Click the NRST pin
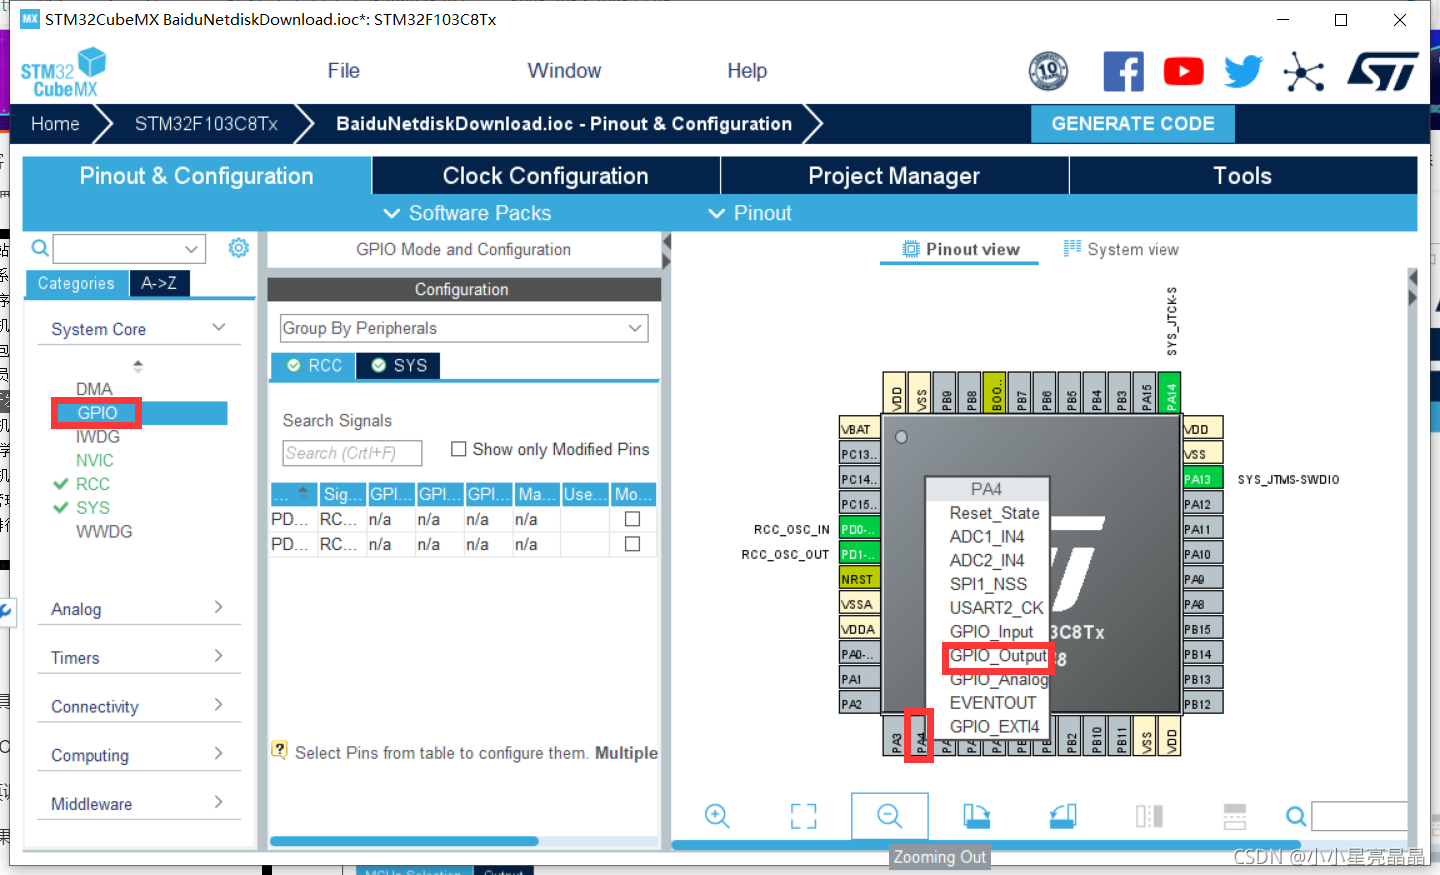The height and width of the screenshot is (875, 1440). tap(859, 579)
